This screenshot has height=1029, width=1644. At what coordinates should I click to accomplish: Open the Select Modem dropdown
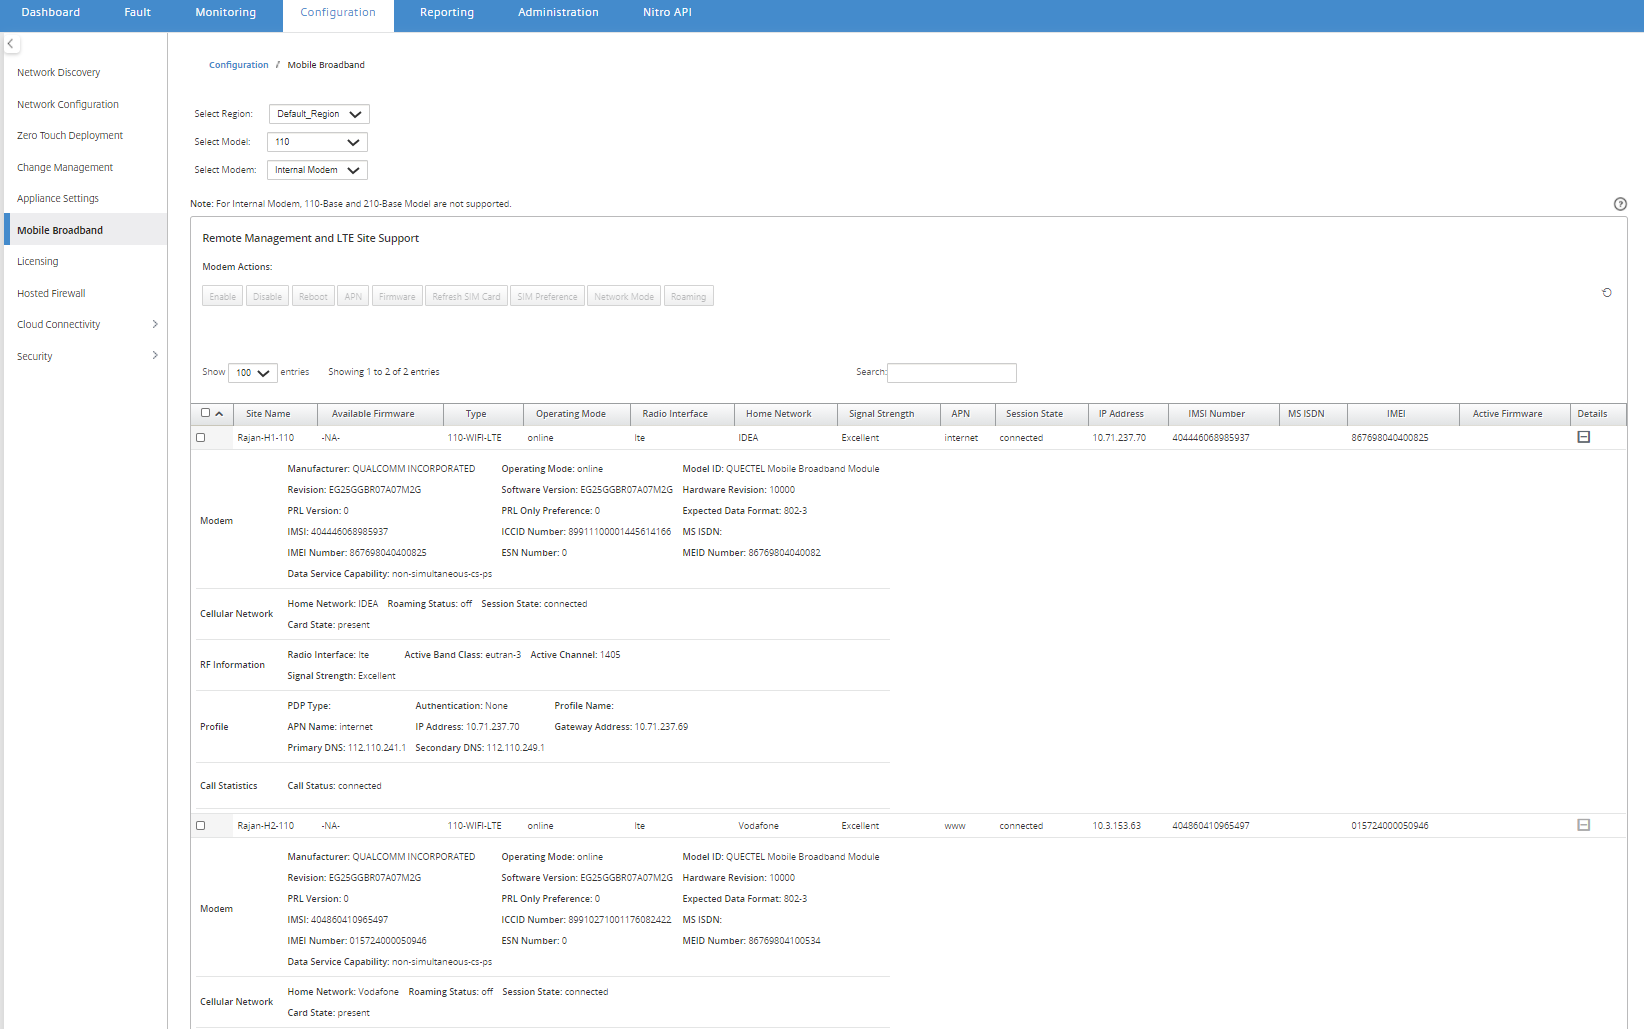(317, 170)
